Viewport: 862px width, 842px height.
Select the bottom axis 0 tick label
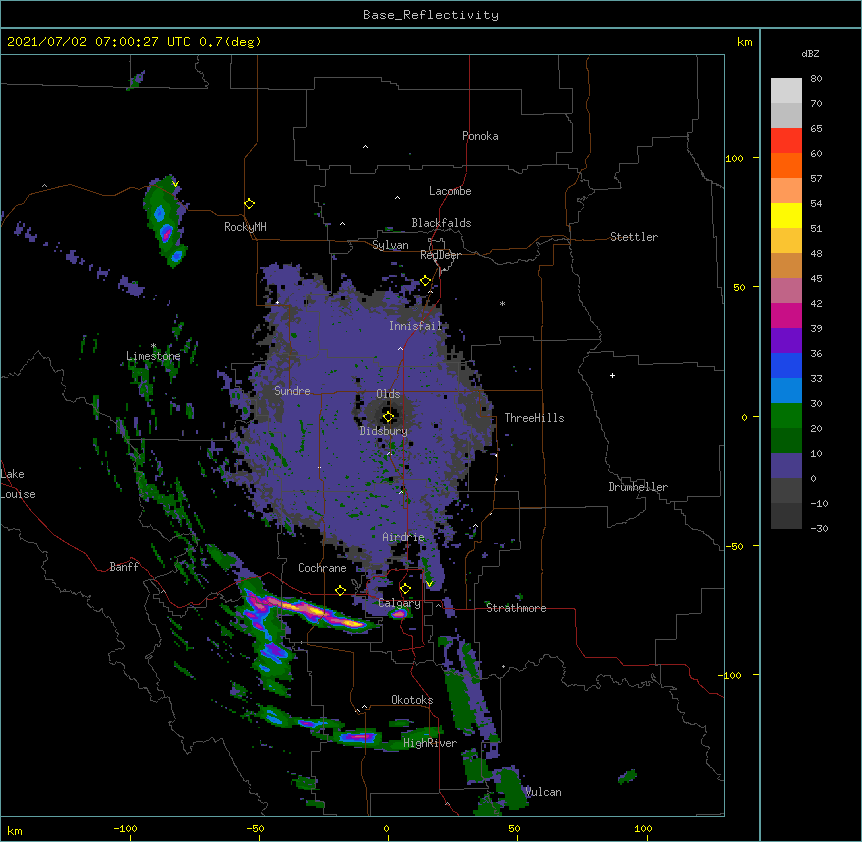pyautogui.click(x=386, y=828)
